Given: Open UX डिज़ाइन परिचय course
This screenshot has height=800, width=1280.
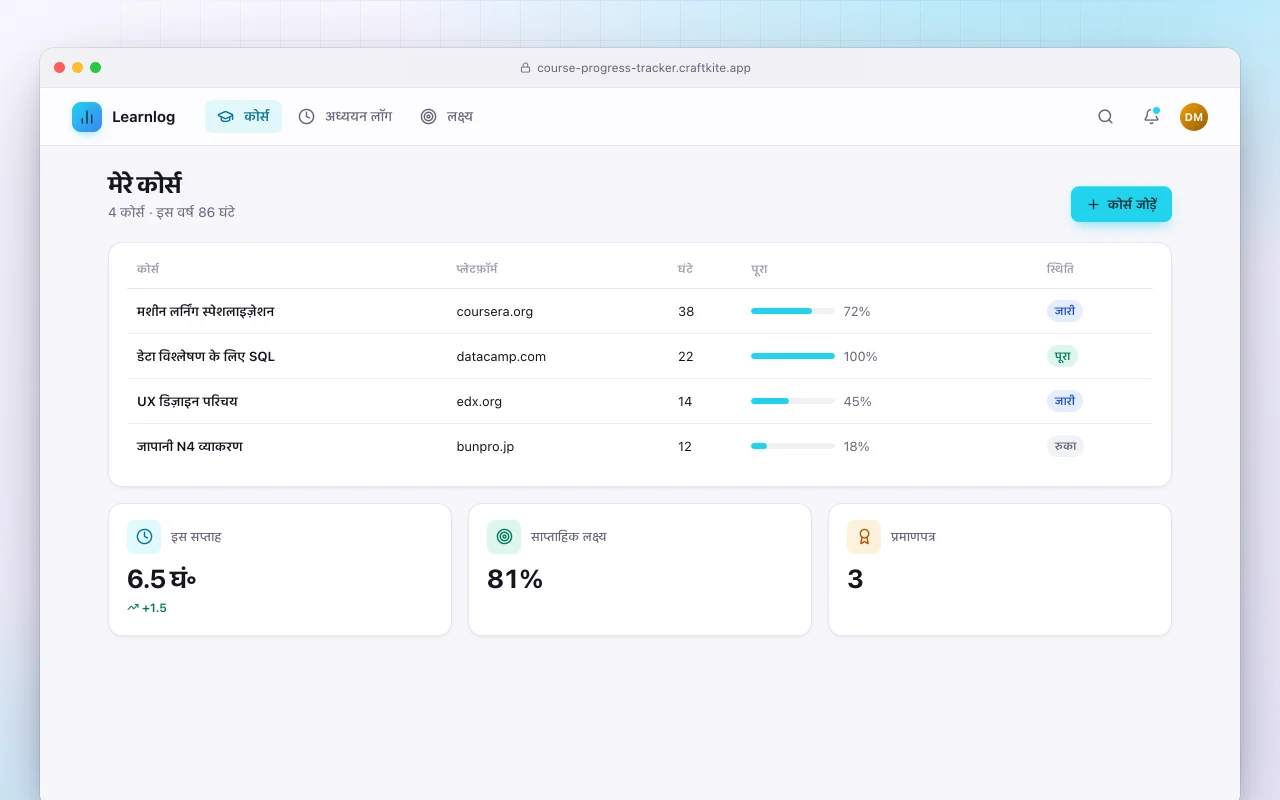Looking at the screenshot, I should 187,401.
